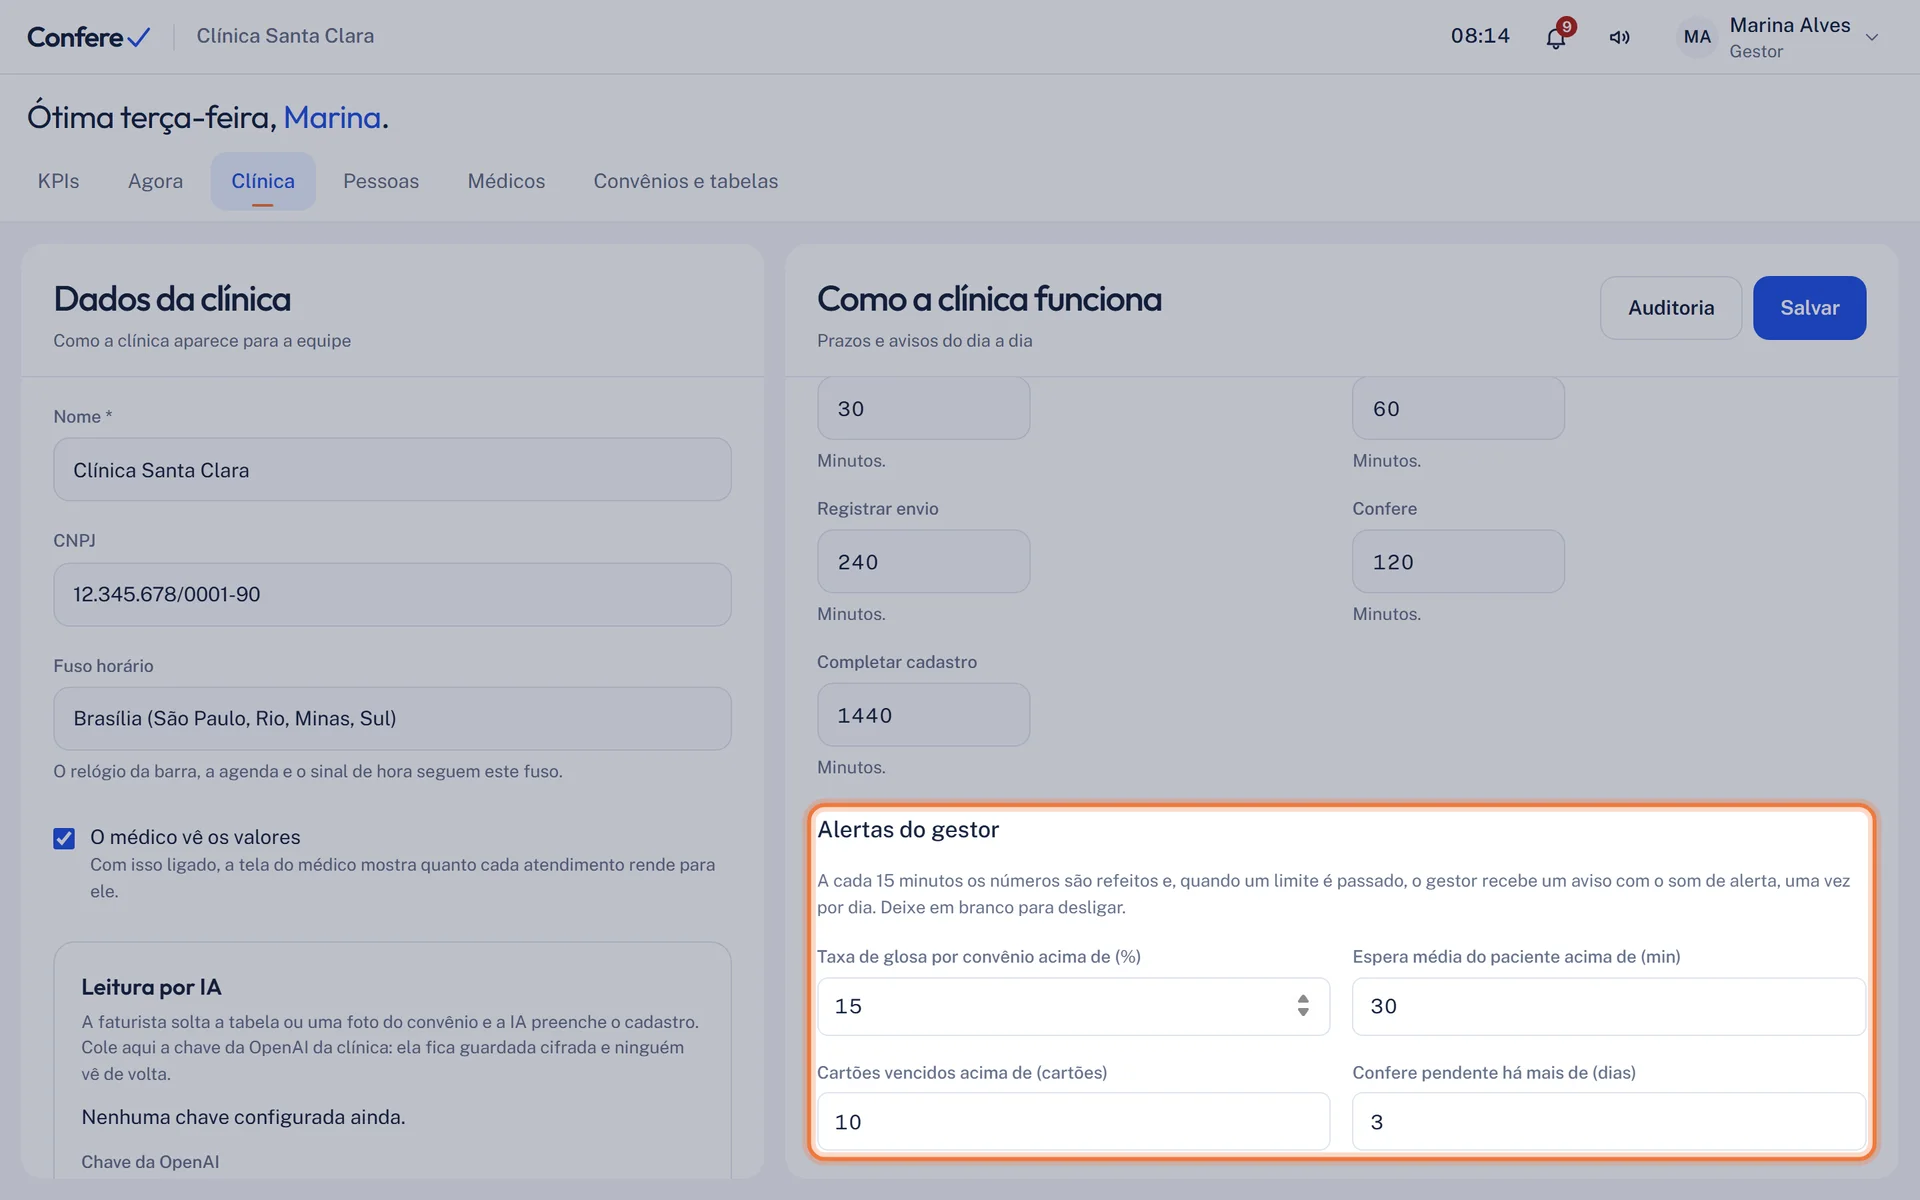The width and height of the screenshot is (1920, 1200).
Task: Click the 'Leitura por IA' heading
Action: [151, 987]
